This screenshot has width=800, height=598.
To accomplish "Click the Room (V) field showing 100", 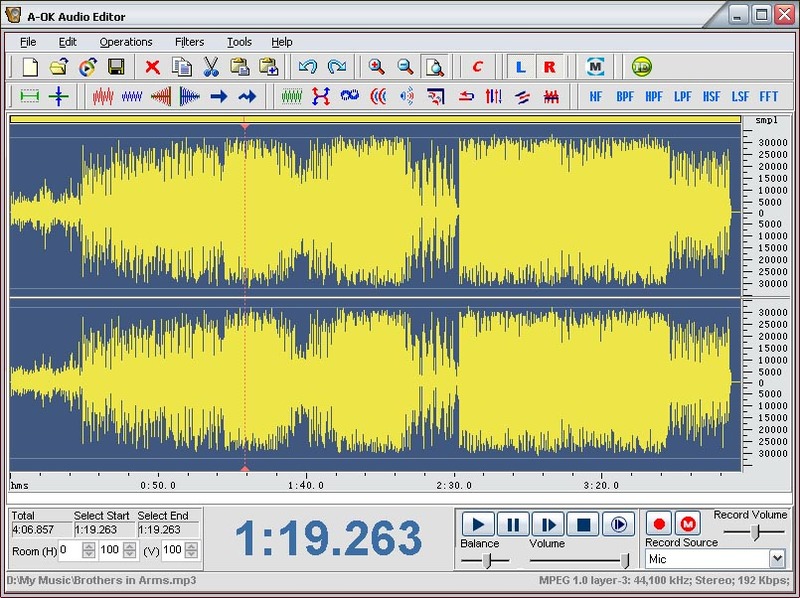I will [x=172, y=550].
